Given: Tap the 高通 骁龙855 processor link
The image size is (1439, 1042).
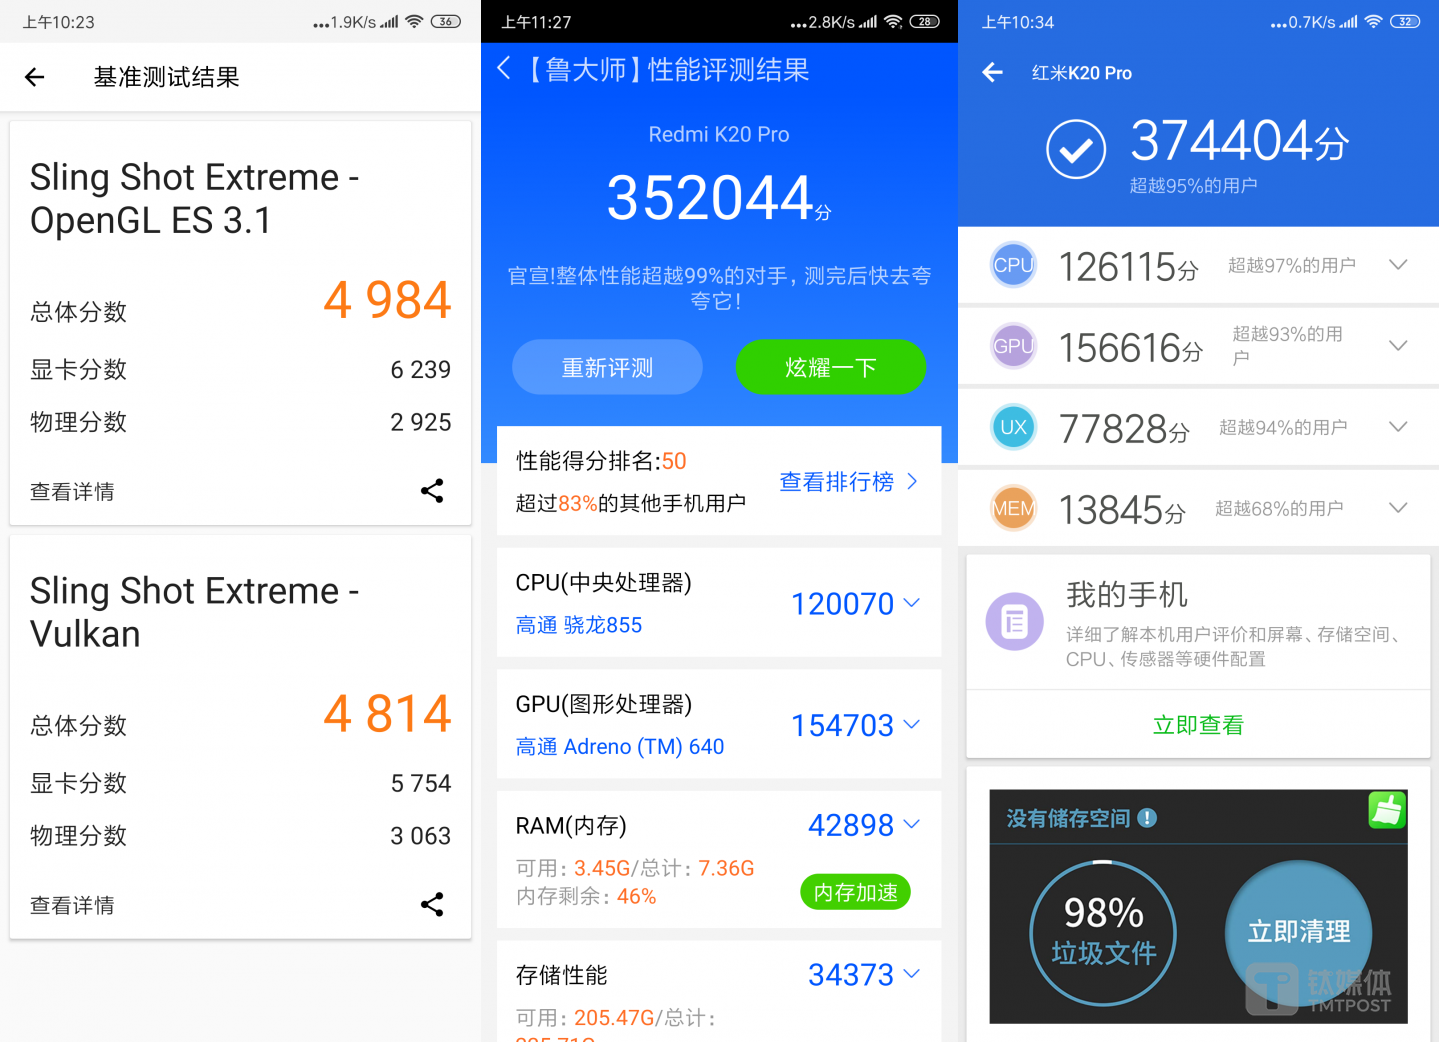Looking at the screenshot, I should [x=579, y=625].
